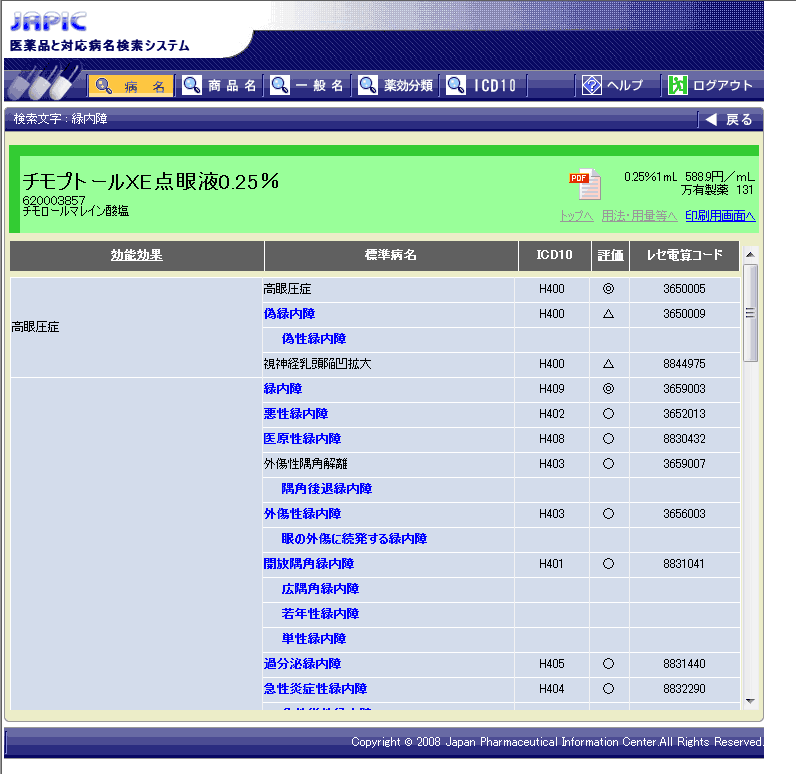Click the logout icon

point(678,86)
